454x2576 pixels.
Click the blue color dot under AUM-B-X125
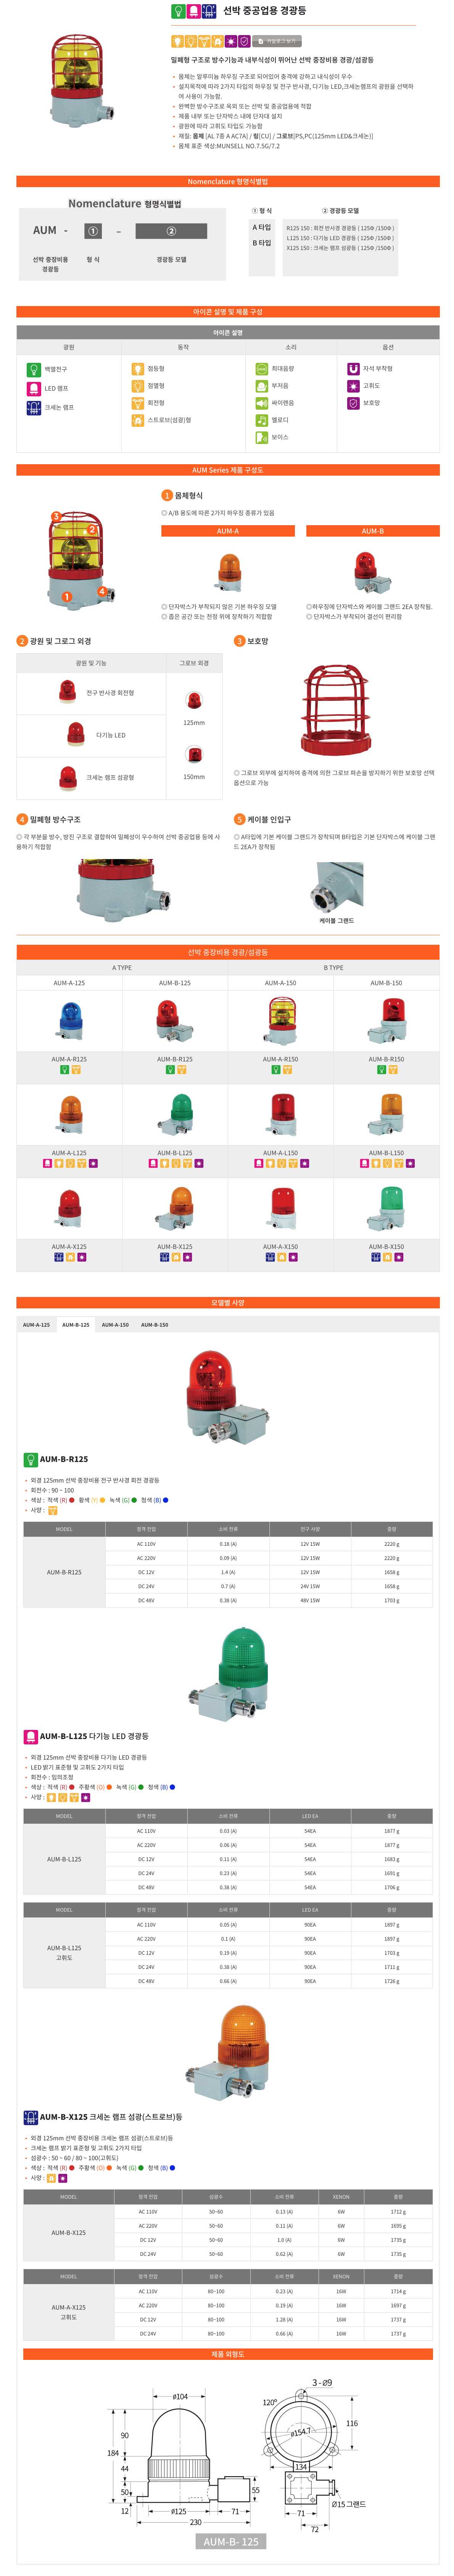pos(172,2168)
